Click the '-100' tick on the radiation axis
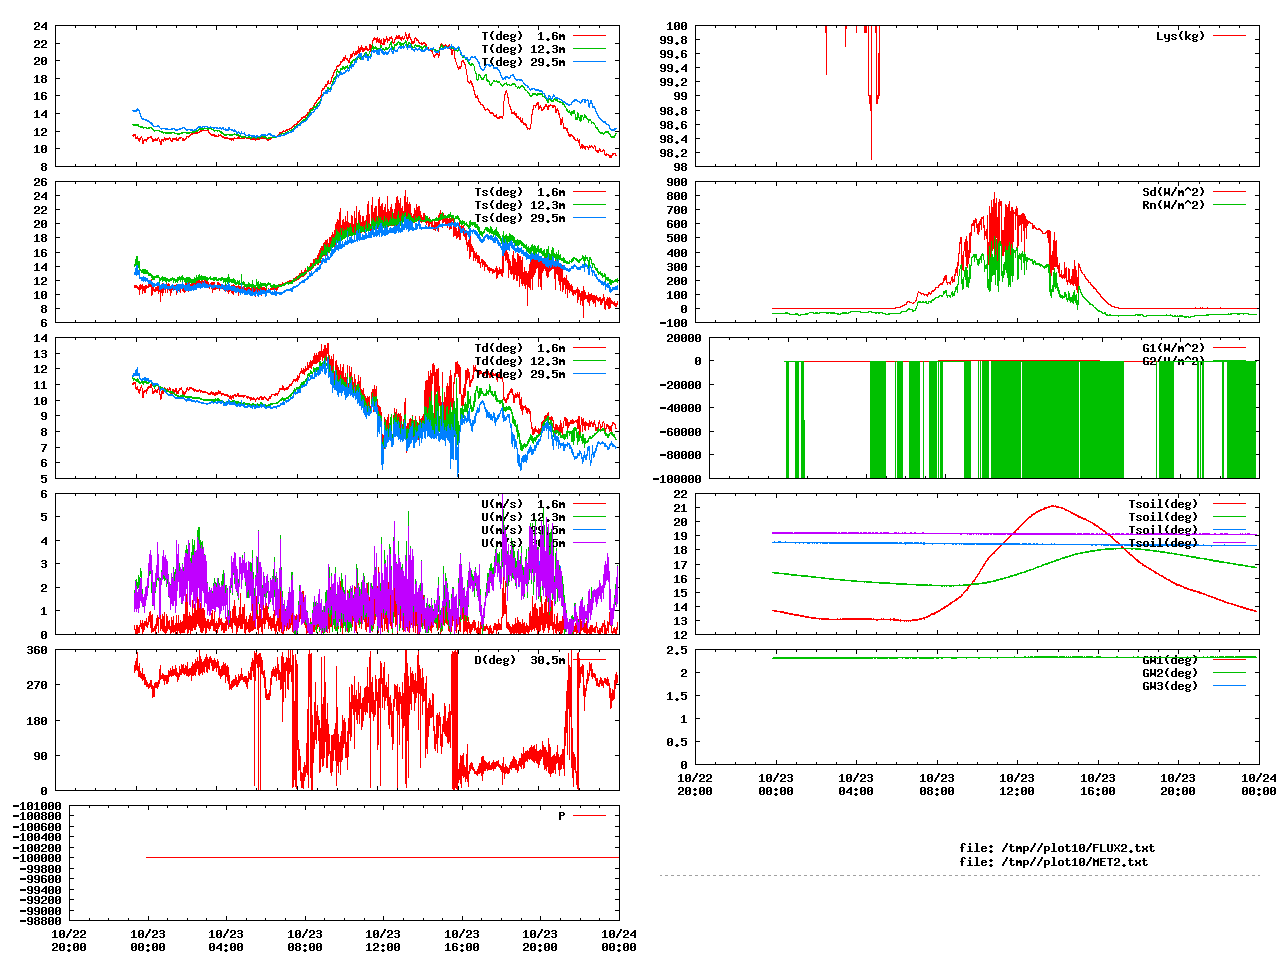1280x960 pixels. point(673,323)
